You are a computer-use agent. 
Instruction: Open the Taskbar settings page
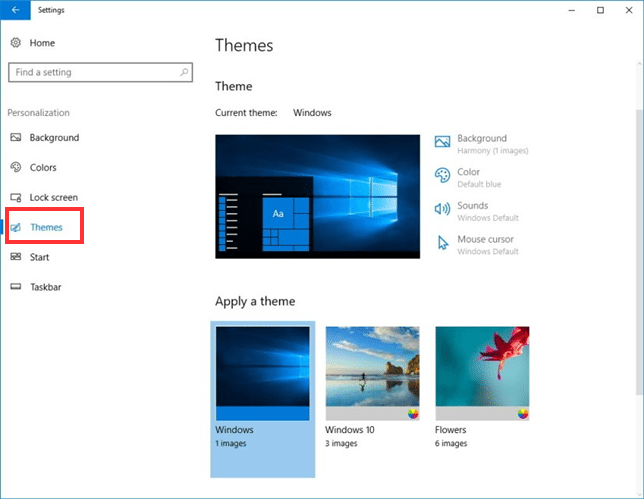(45, 287)
